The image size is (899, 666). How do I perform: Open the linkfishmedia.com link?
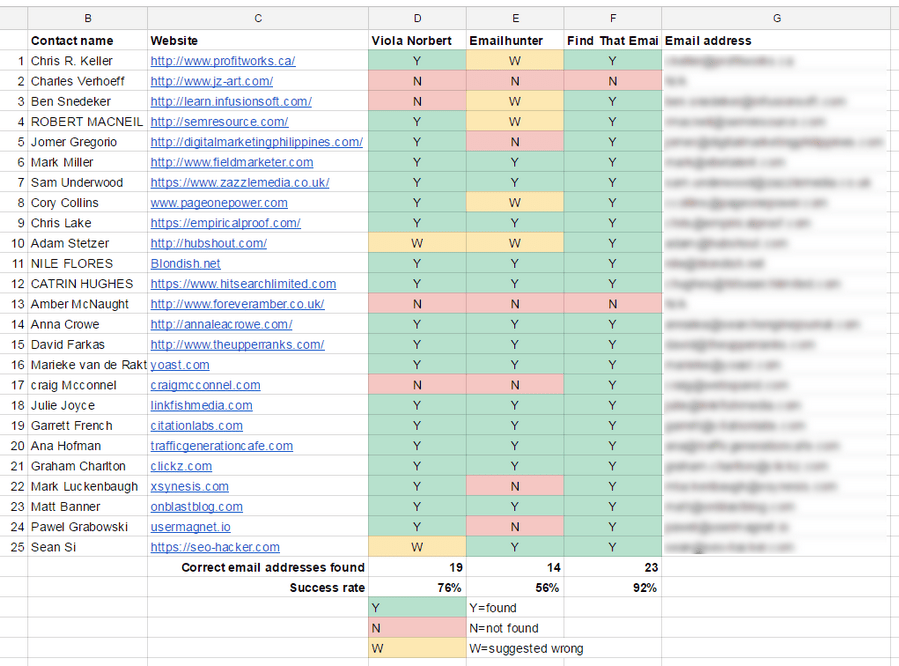201,405
